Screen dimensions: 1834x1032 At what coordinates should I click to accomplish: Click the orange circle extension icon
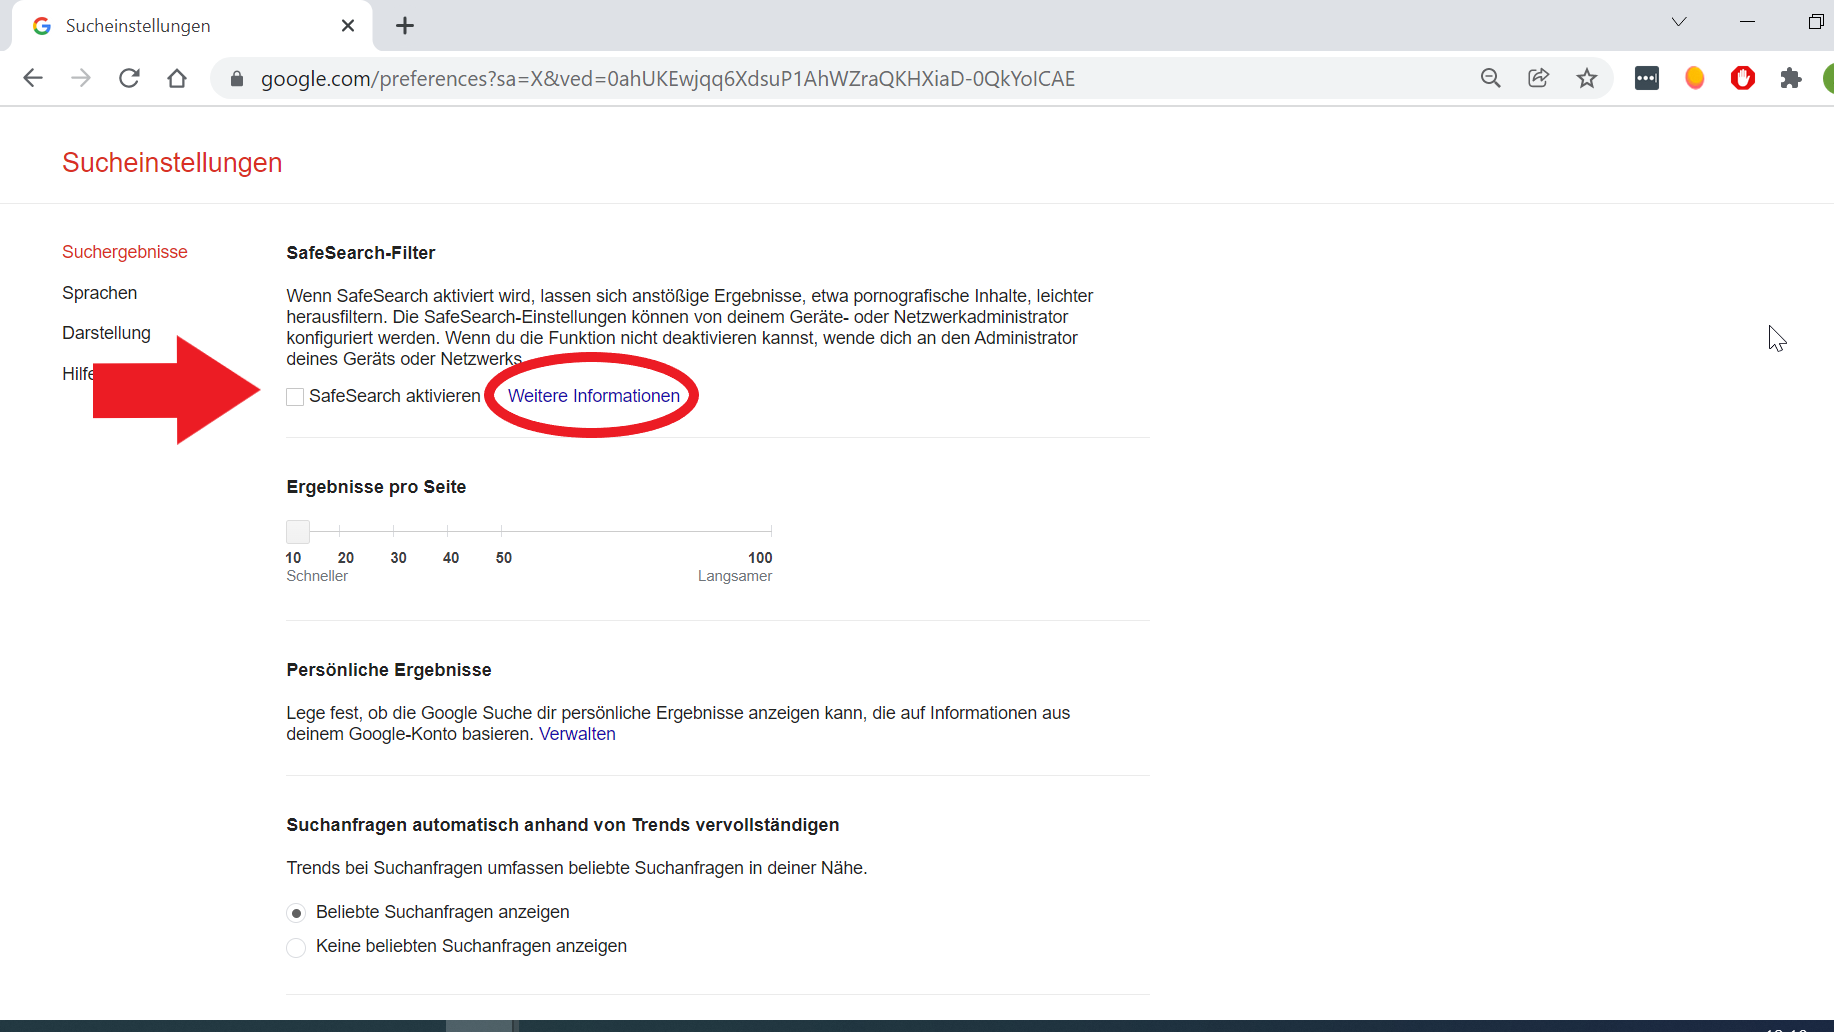tap(1695, 78)
